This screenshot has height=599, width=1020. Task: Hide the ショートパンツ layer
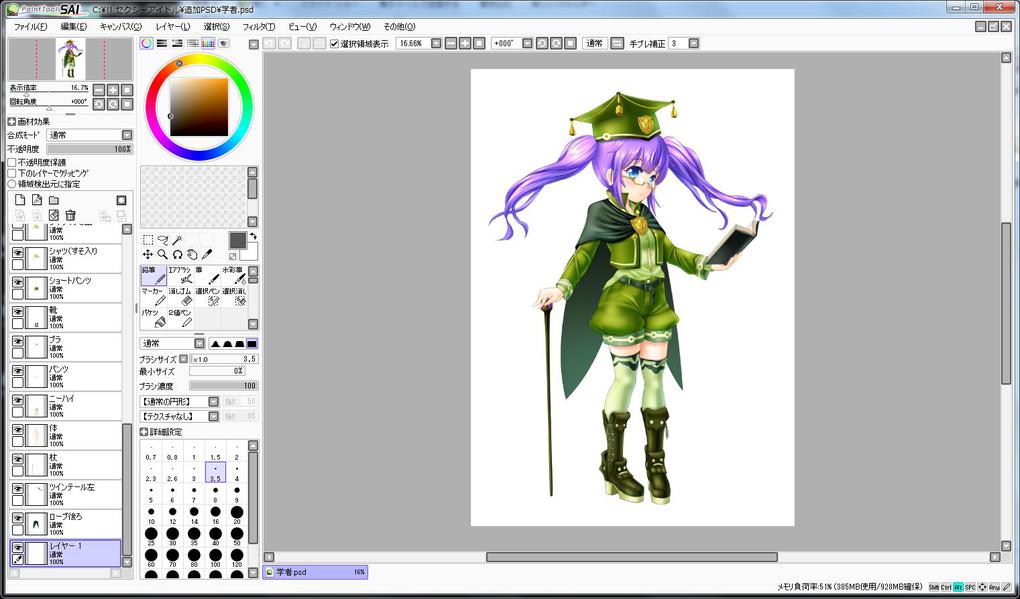[18, 282]
